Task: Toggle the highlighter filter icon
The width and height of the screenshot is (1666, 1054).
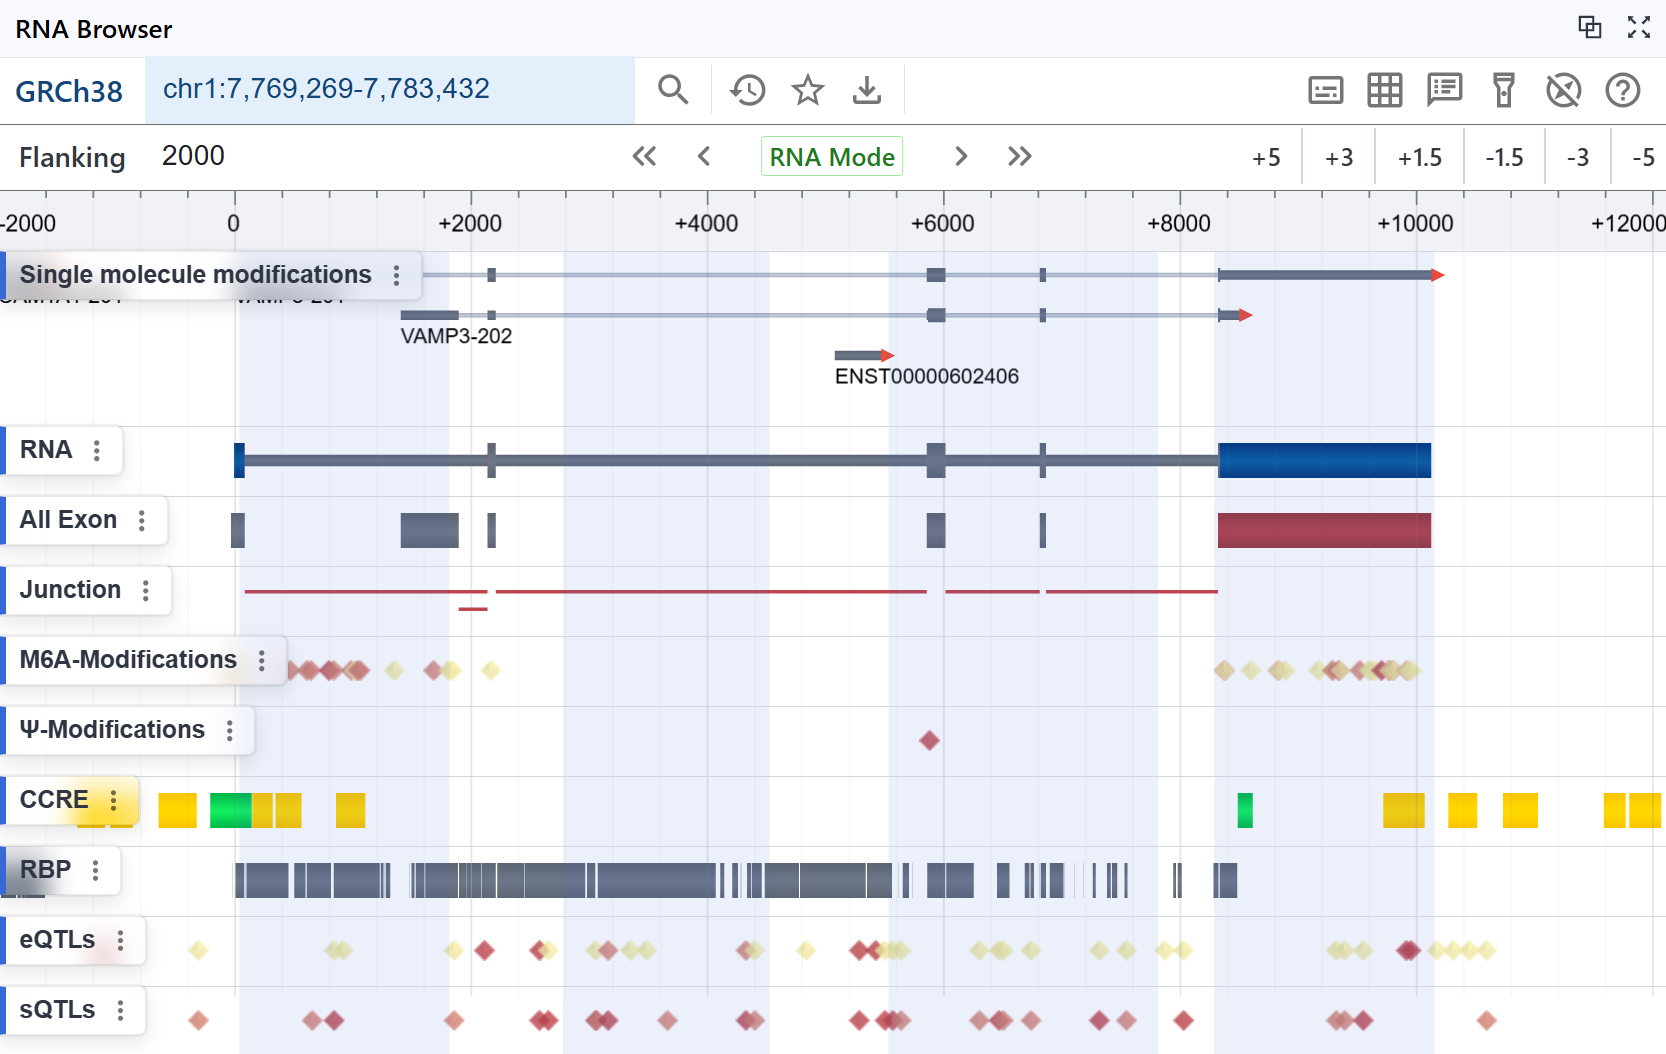Action: pos(1503,90)
